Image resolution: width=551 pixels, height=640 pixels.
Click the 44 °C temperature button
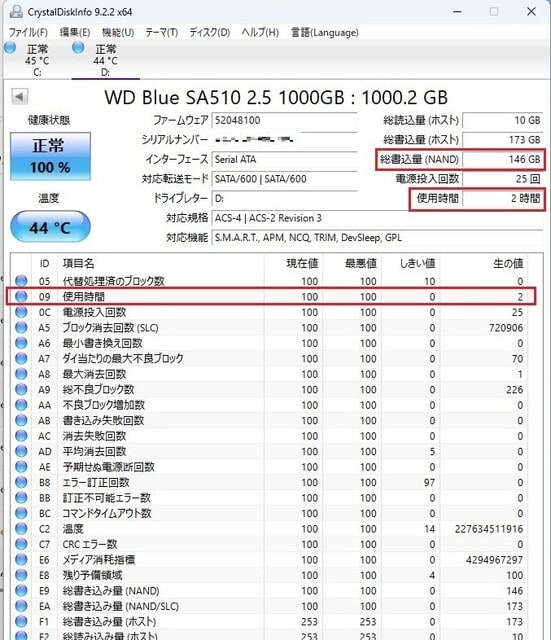pos(50,227)
